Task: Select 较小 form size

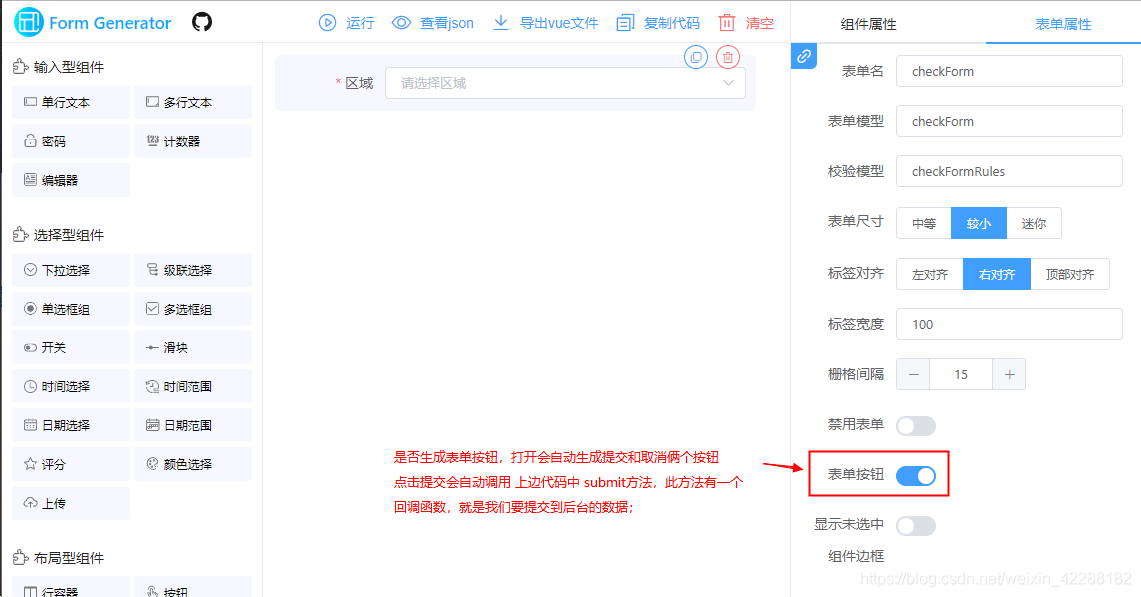Action: pos(979,224)
